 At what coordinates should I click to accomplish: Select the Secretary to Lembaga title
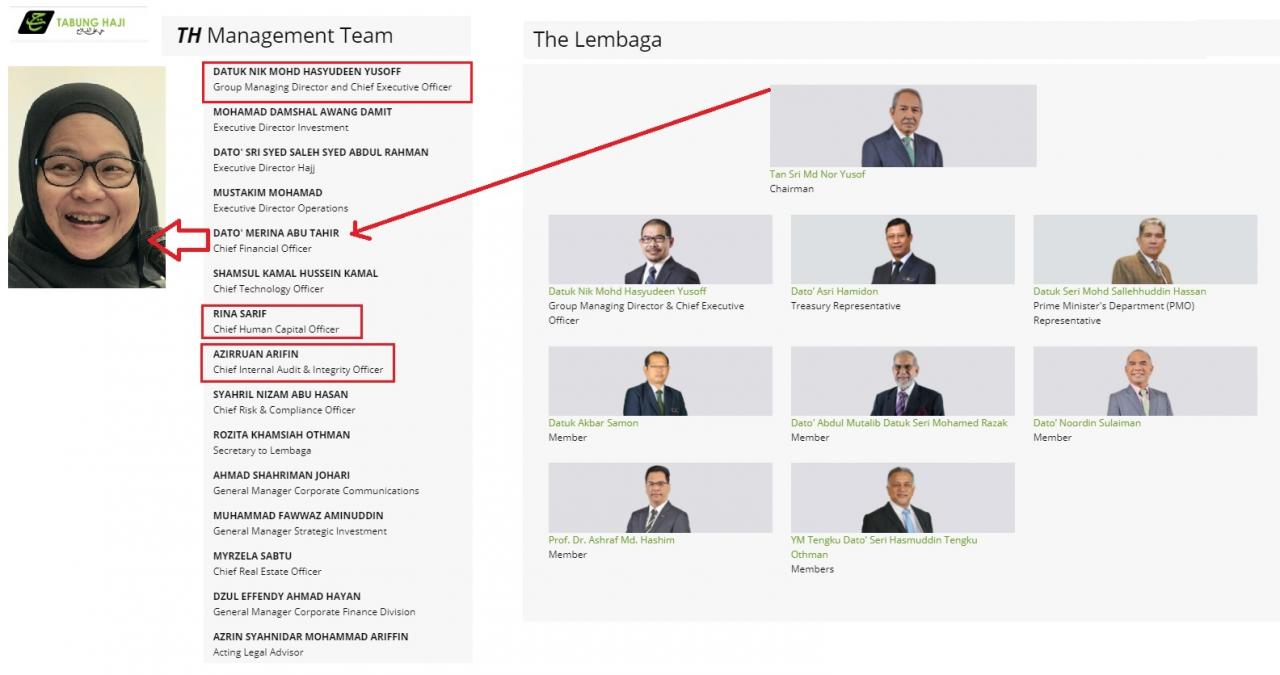coord(262,451)
